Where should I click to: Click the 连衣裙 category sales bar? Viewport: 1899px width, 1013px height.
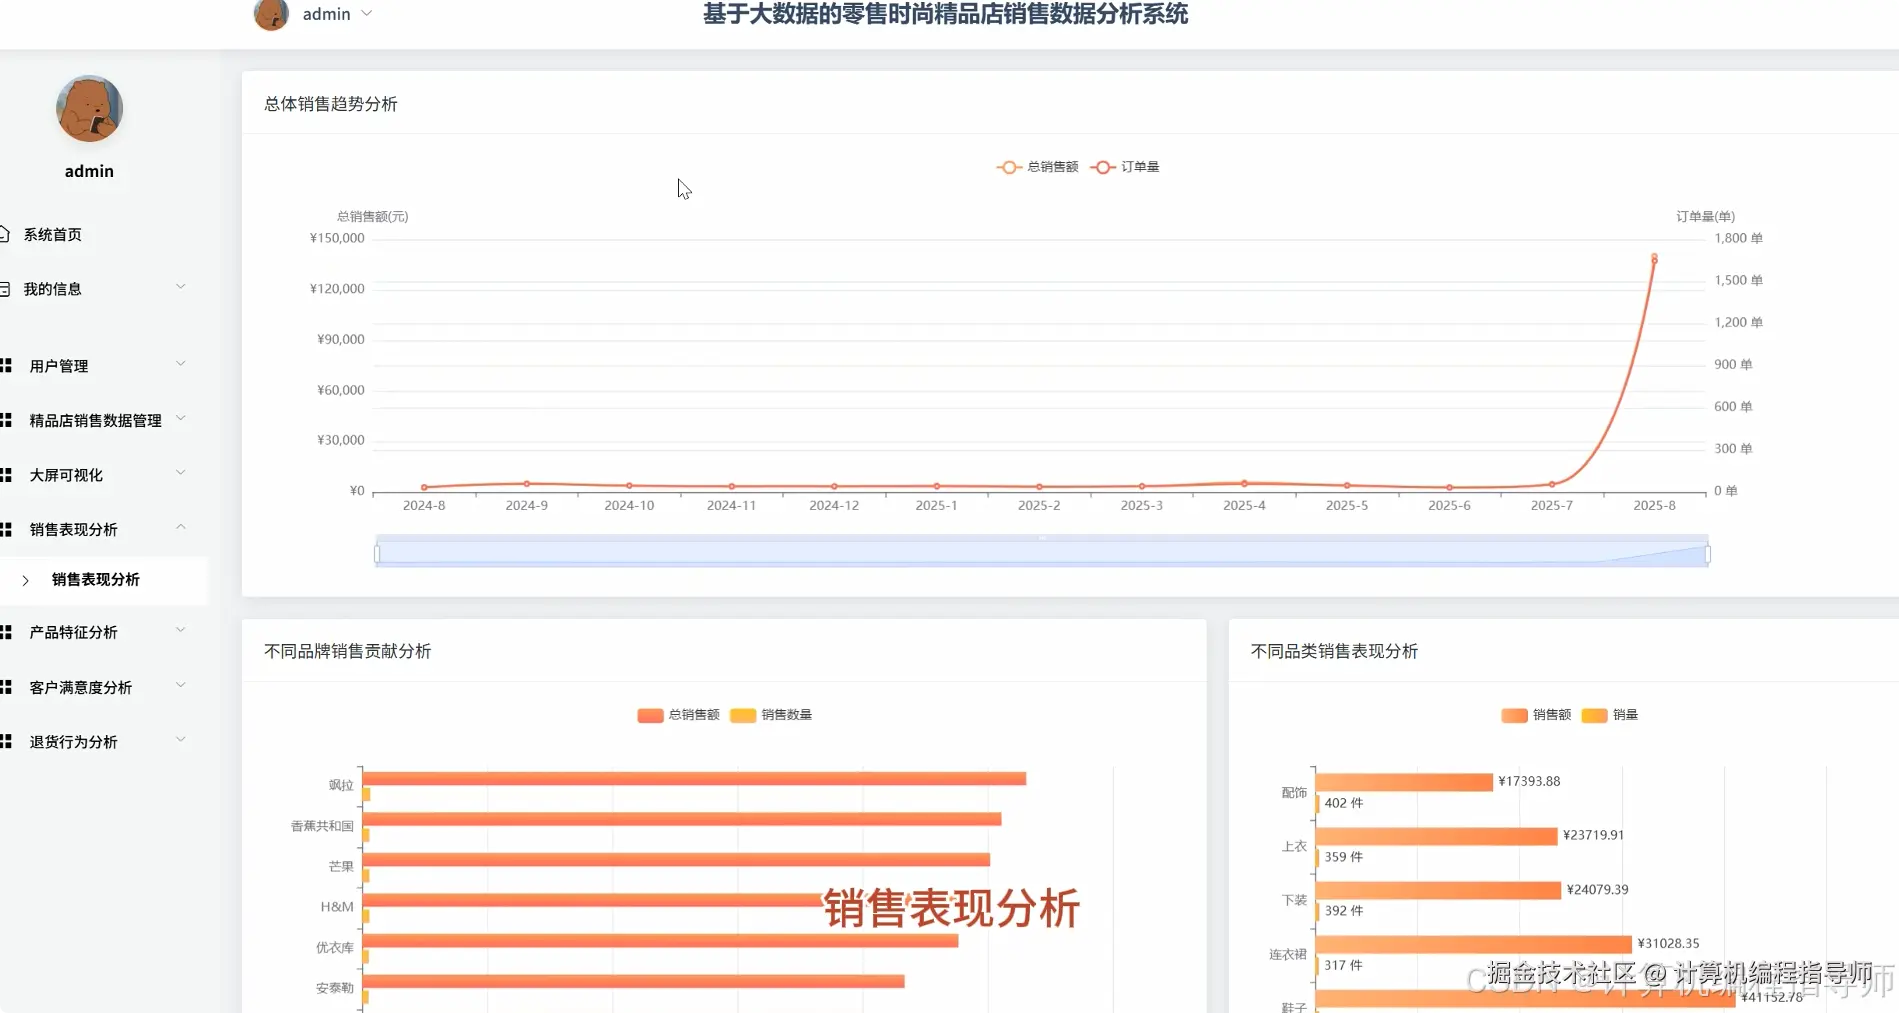click(1474, 944)
